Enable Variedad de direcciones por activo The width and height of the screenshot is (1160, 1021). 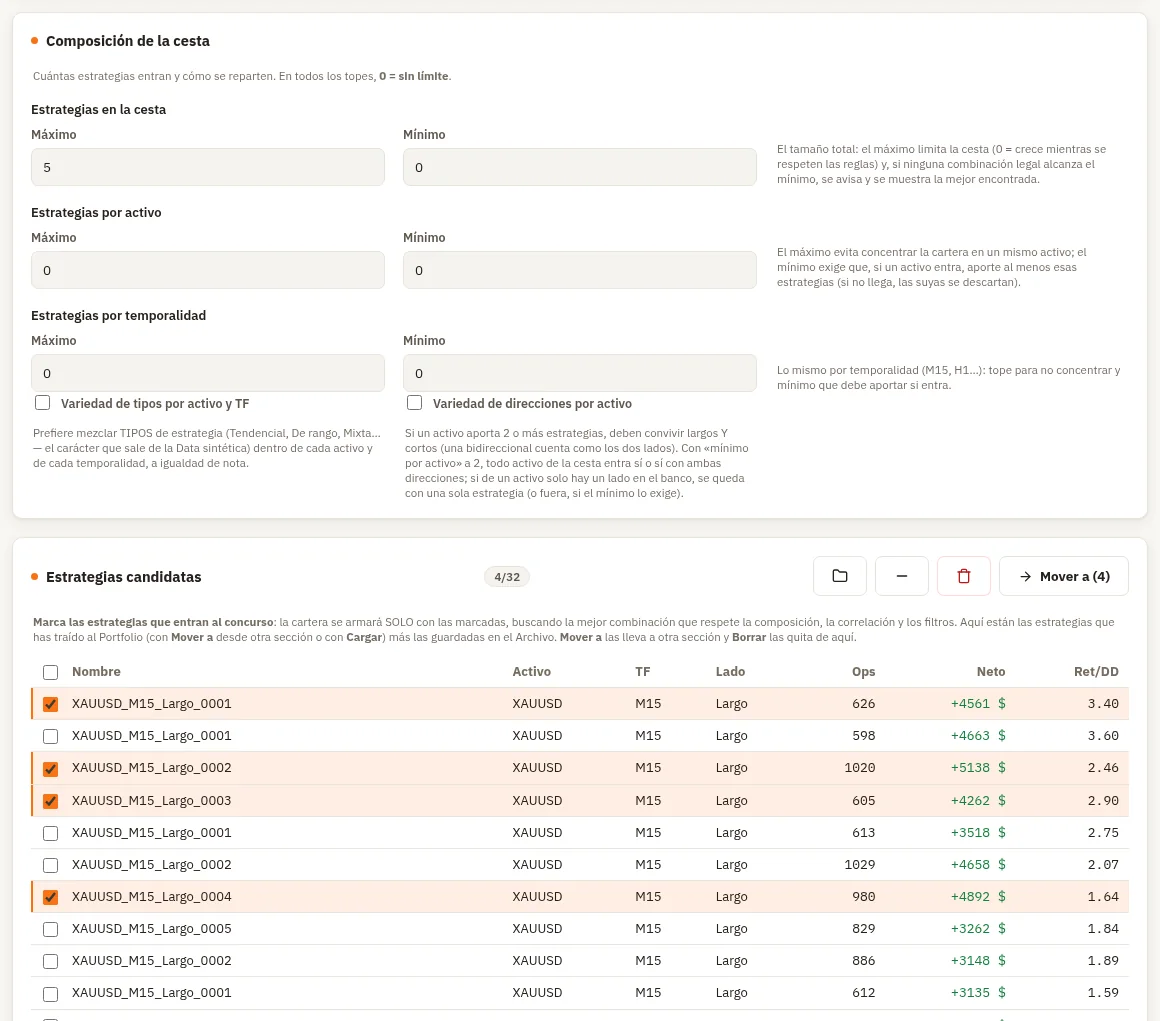click(x=415, y=402)
